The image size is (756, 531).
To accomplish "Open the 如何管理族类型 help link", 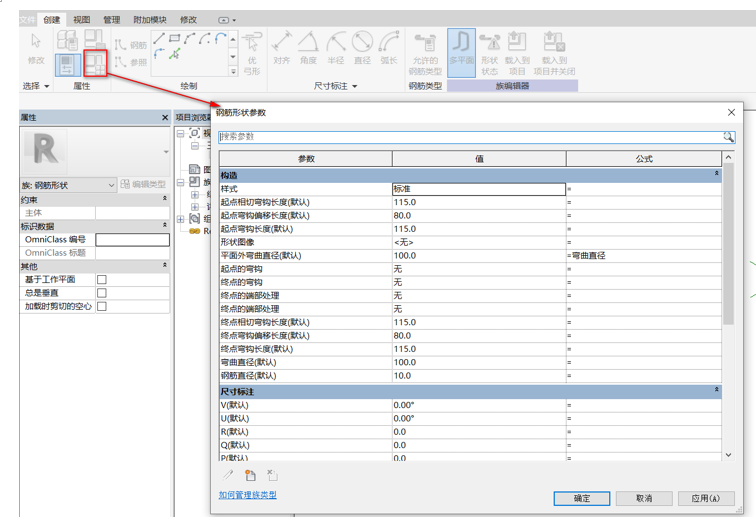I will click(248, 495).
